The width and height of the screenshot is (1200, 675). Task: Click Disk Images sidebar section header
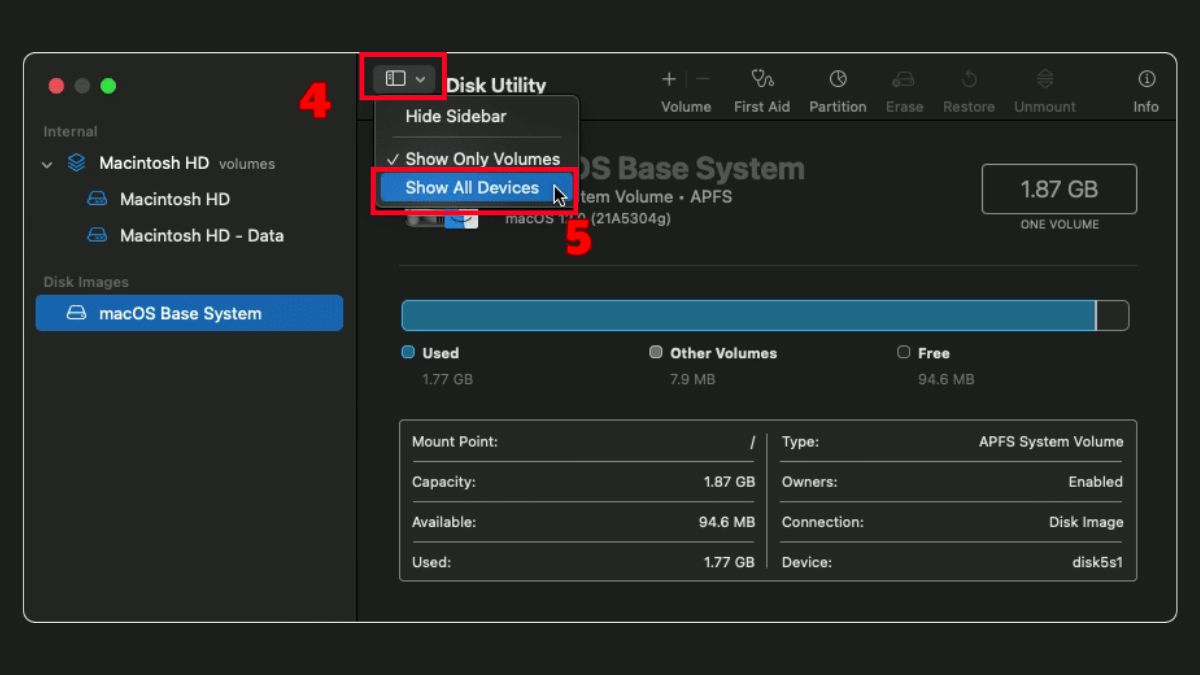(86, 282)
